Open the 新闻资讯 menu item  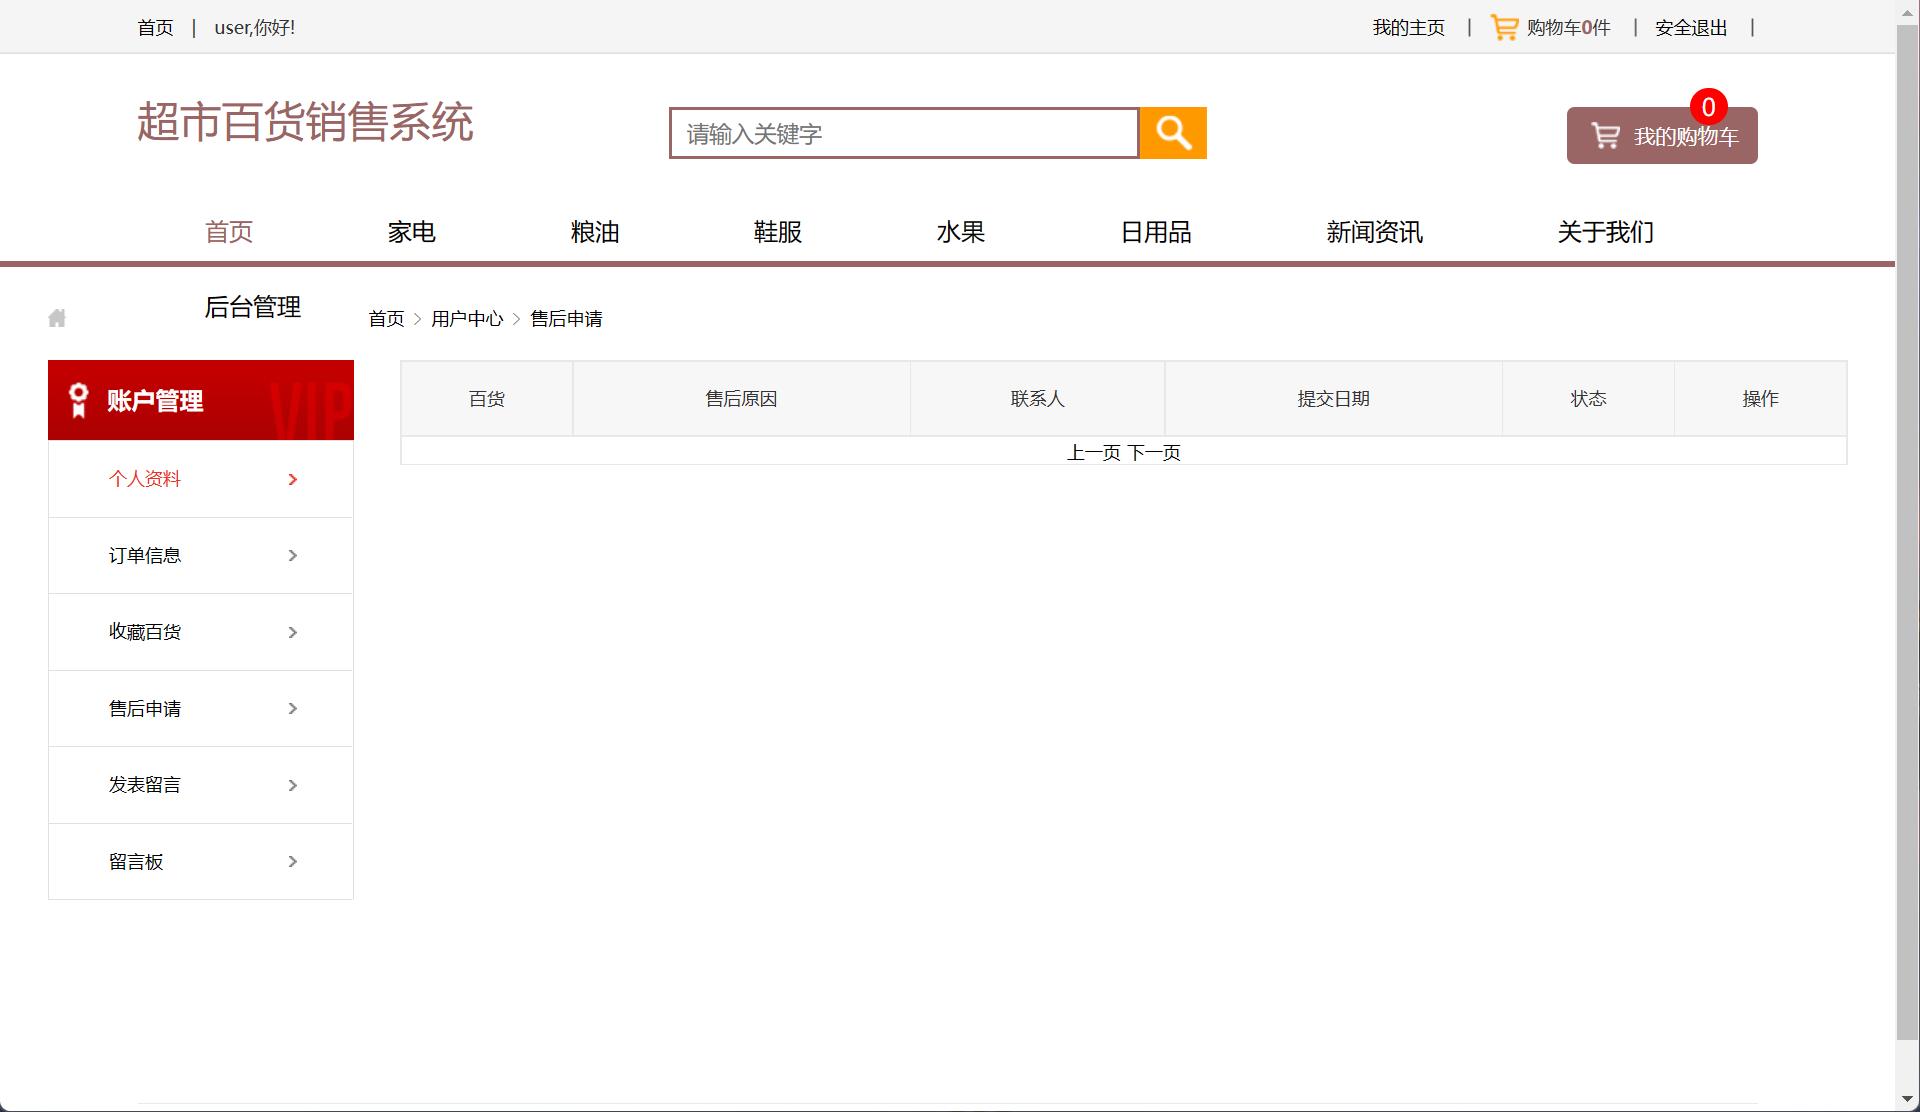click(x=1374, y=232)
